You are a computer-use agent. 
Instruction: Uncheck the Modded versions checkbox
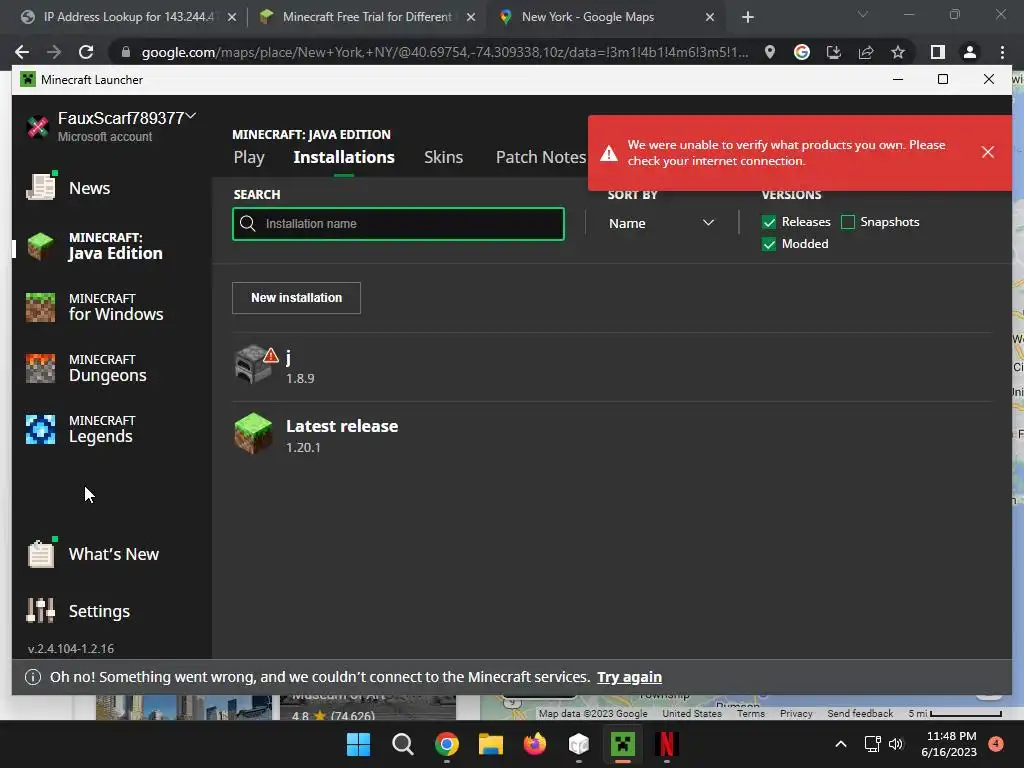[769, 244]
